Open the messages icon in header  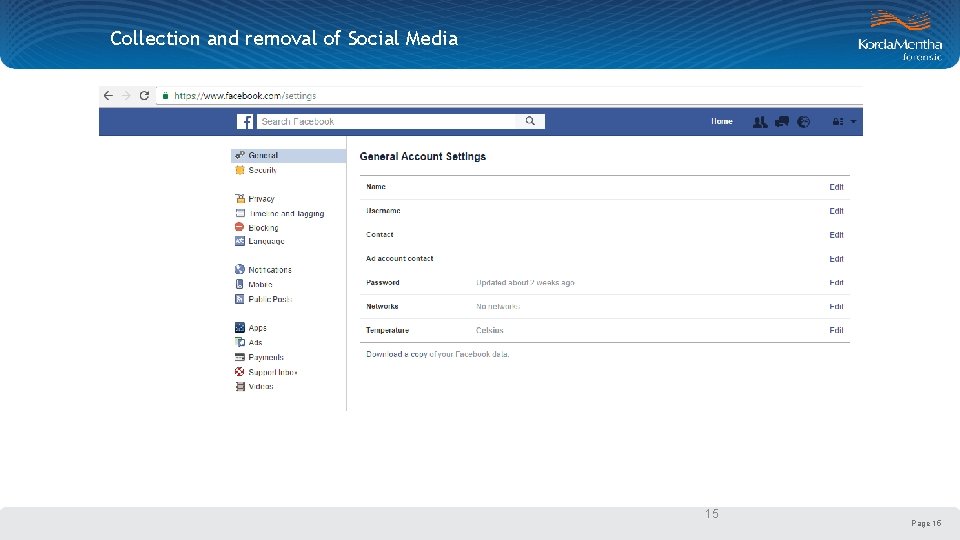pyautogui.click(x=782, y=122)
